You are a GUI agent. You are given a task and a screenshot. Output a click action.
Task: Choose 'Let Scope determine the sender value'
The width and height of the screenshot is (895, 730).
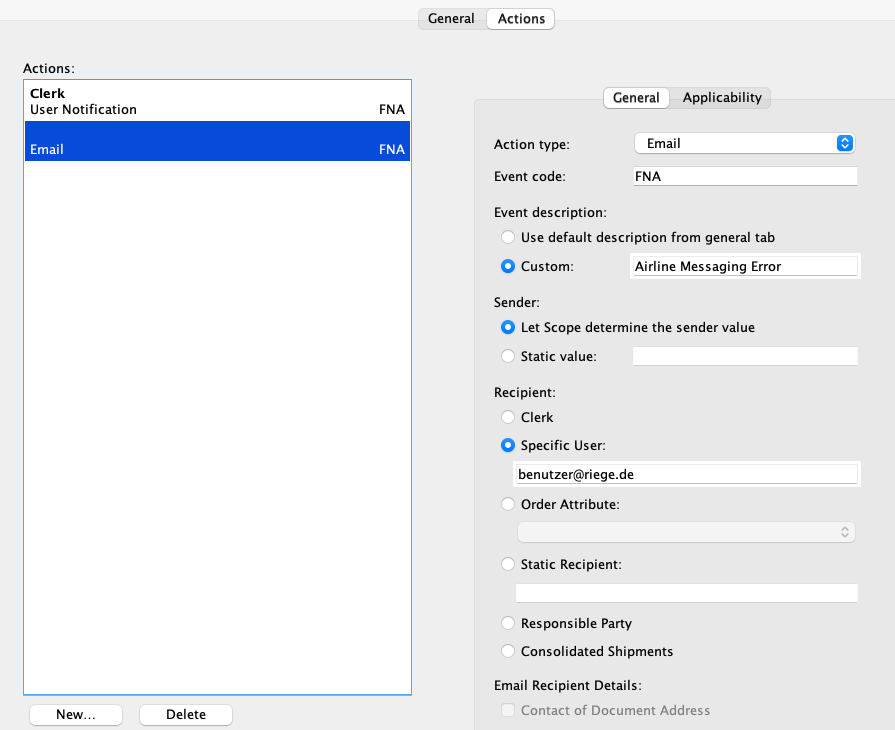tap(508, 327)
